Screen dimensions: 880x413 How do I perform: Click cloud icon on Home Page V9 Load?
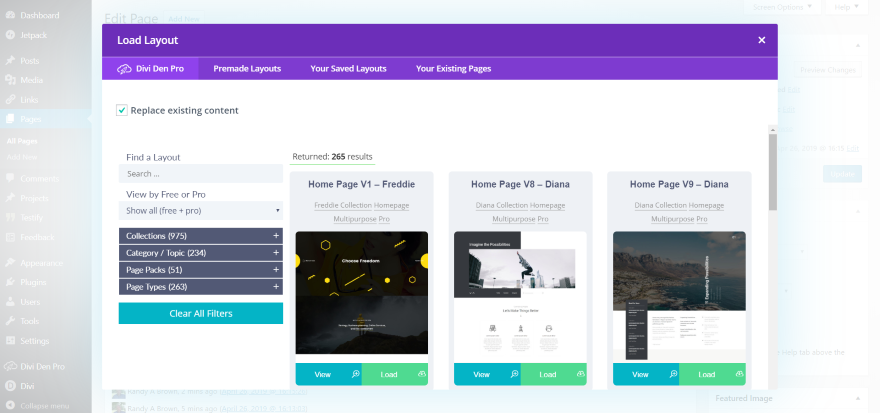point(740,374)
